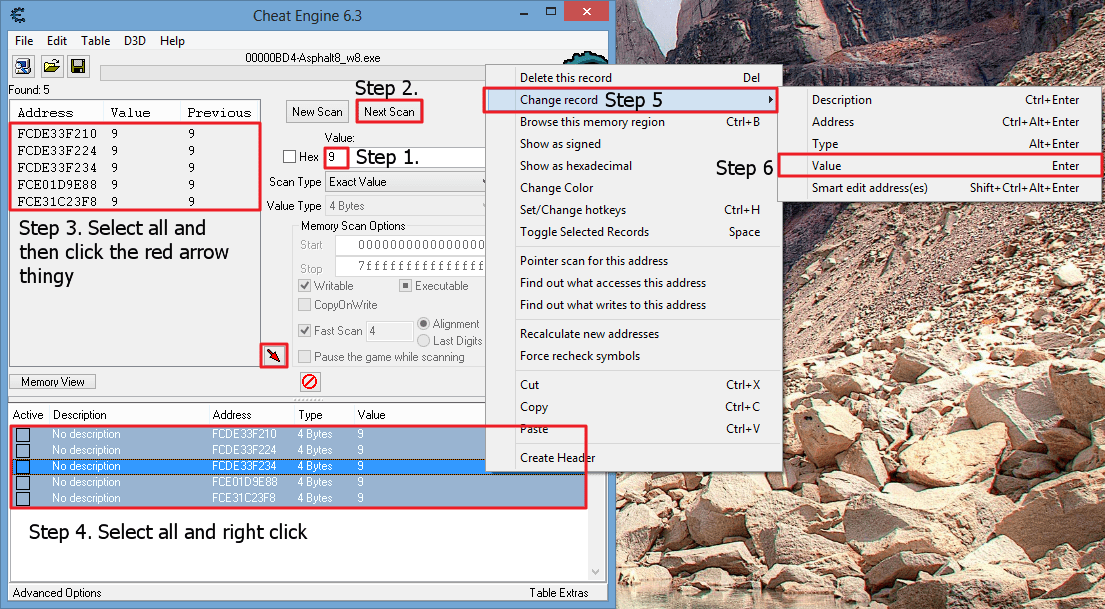Toggle the Fast Scan checkbox
1105x609 pixels.
point(304,331)
